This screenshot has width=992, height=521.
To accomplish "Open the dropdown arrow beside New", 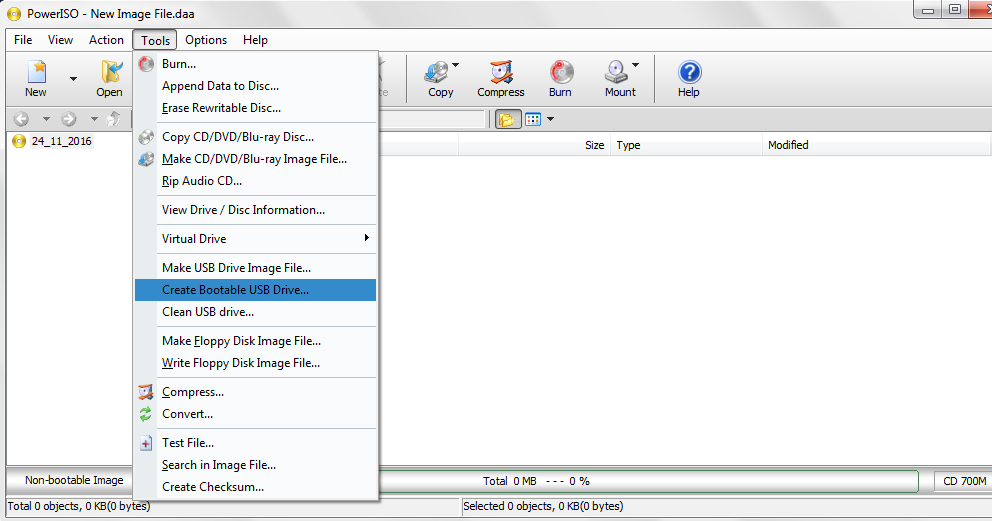I will [73, 79].
